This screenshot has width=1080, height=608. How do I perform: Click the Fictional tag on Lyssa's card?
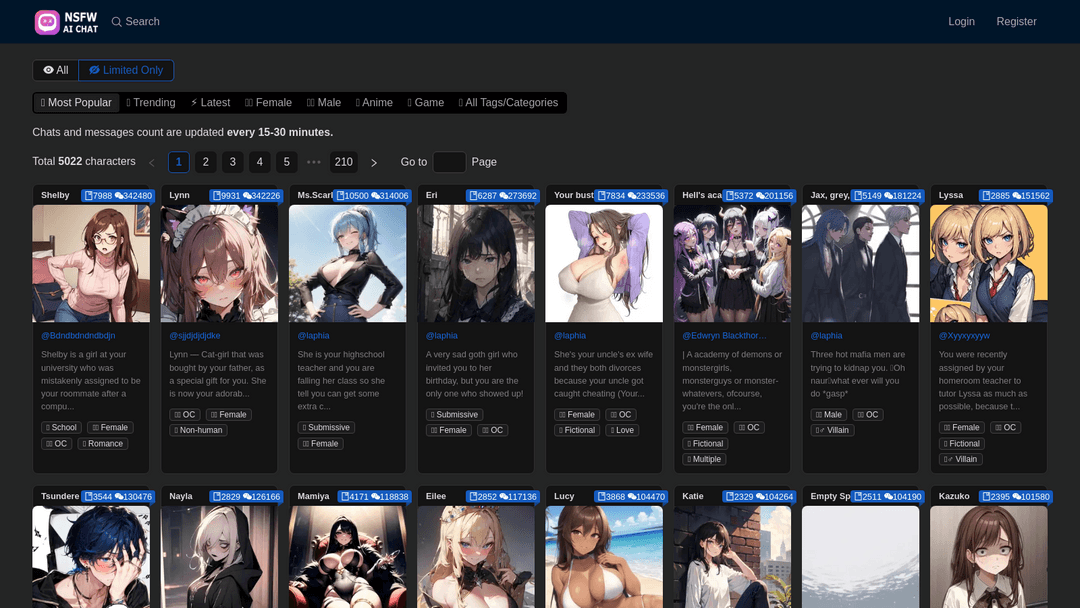click(962, 443)
